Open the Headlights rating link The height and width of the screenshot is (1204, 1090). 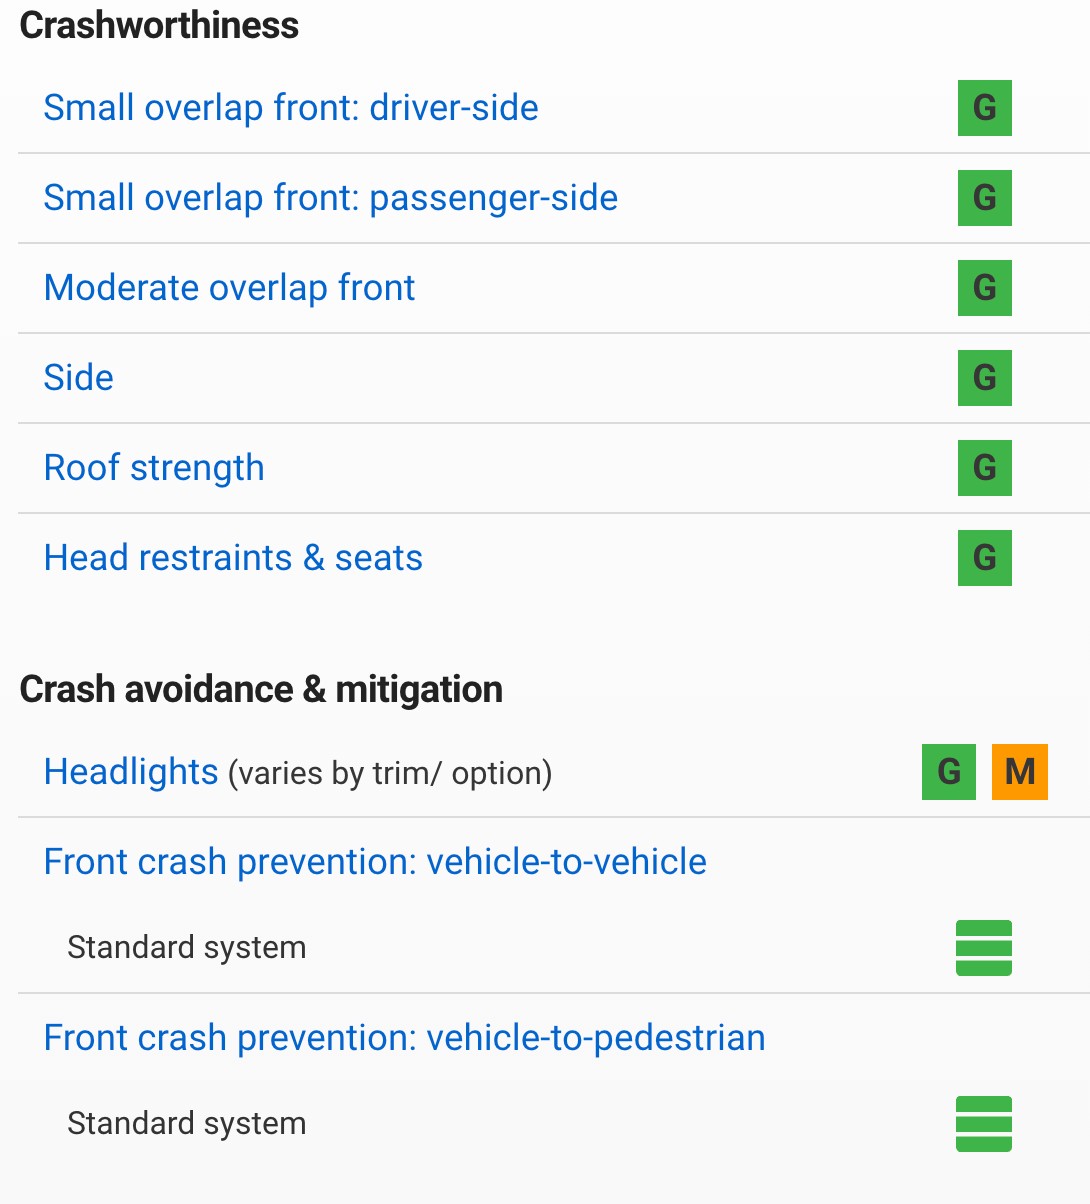pyautogui.click(x=131, y=772)
